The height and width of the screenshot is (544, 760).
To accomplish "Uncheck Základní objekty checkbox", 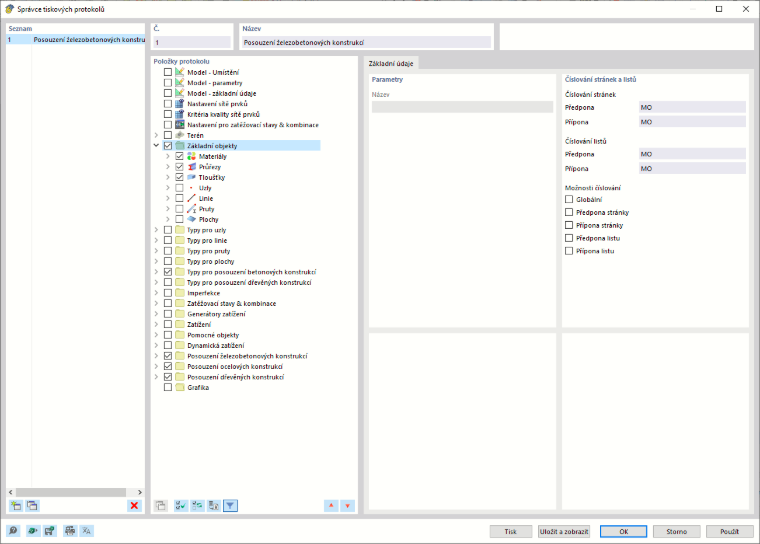I will click(168, 145).
